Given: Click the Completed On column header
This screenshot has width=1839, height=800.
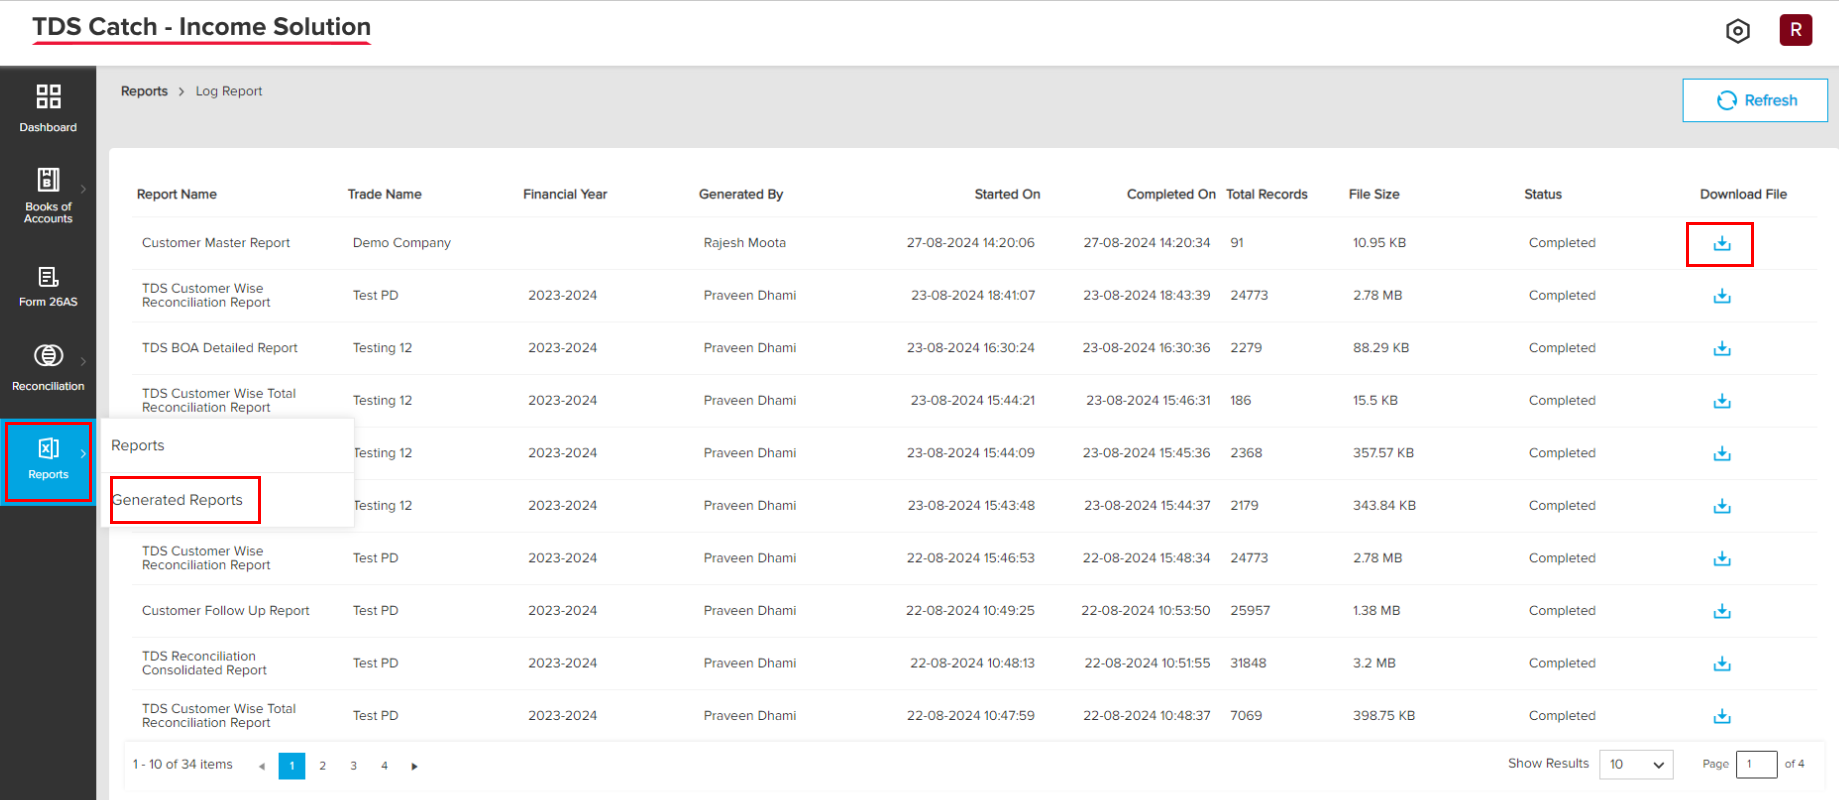Looking at the screenshot, I should pyautogui.click(x=1171, y=194).
